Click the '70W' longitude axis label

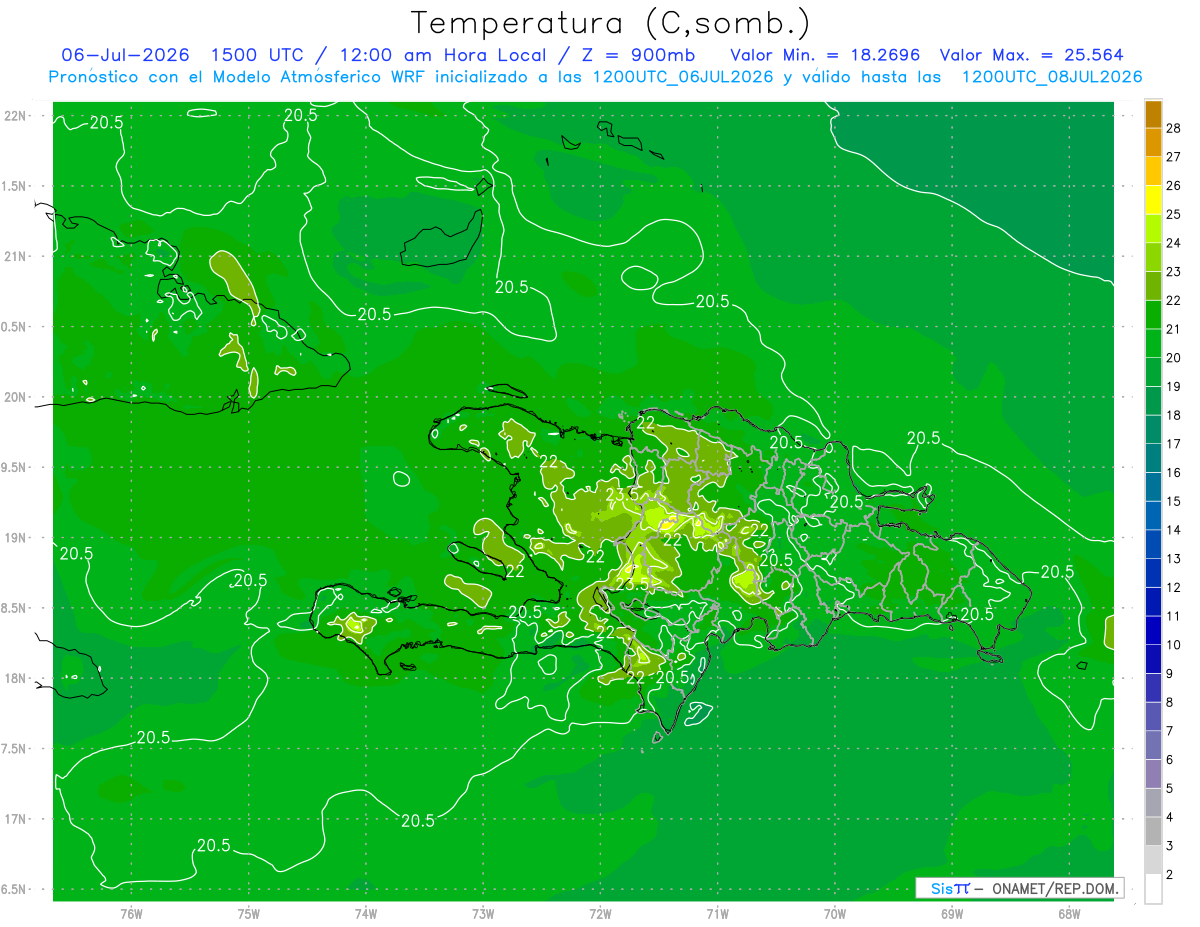point(835,913)
